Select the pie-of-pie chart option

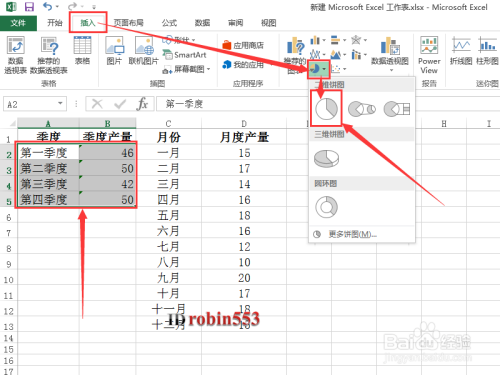[362, 109]
